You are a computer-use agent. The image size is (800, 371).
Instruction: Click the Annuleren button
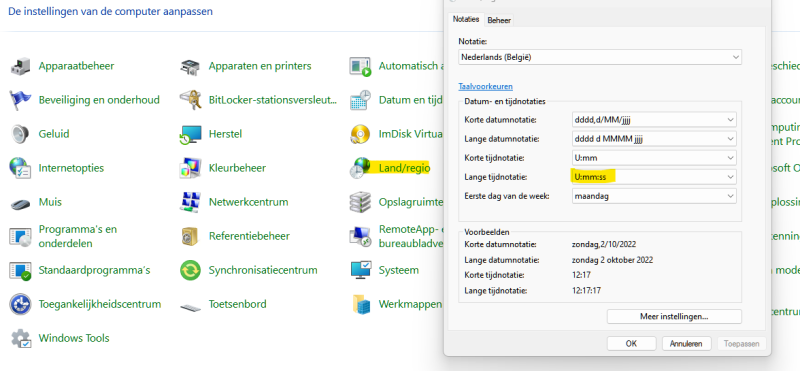(686, 343)
